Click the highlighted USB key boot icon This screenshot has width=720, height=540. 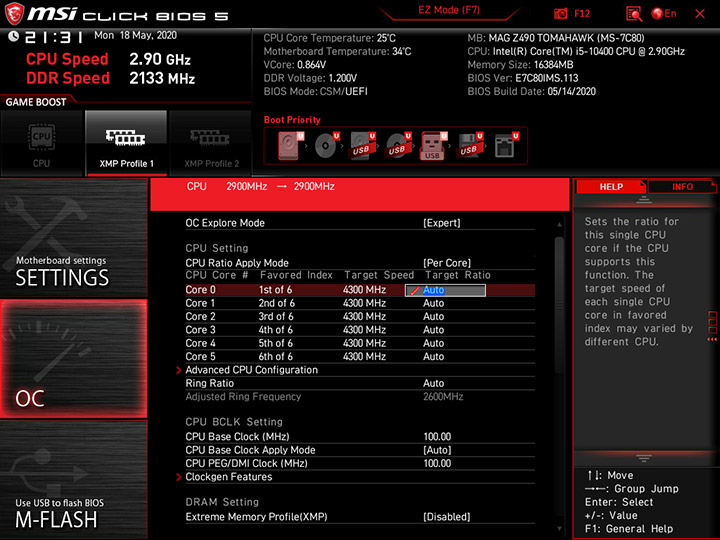pos(433,146)
